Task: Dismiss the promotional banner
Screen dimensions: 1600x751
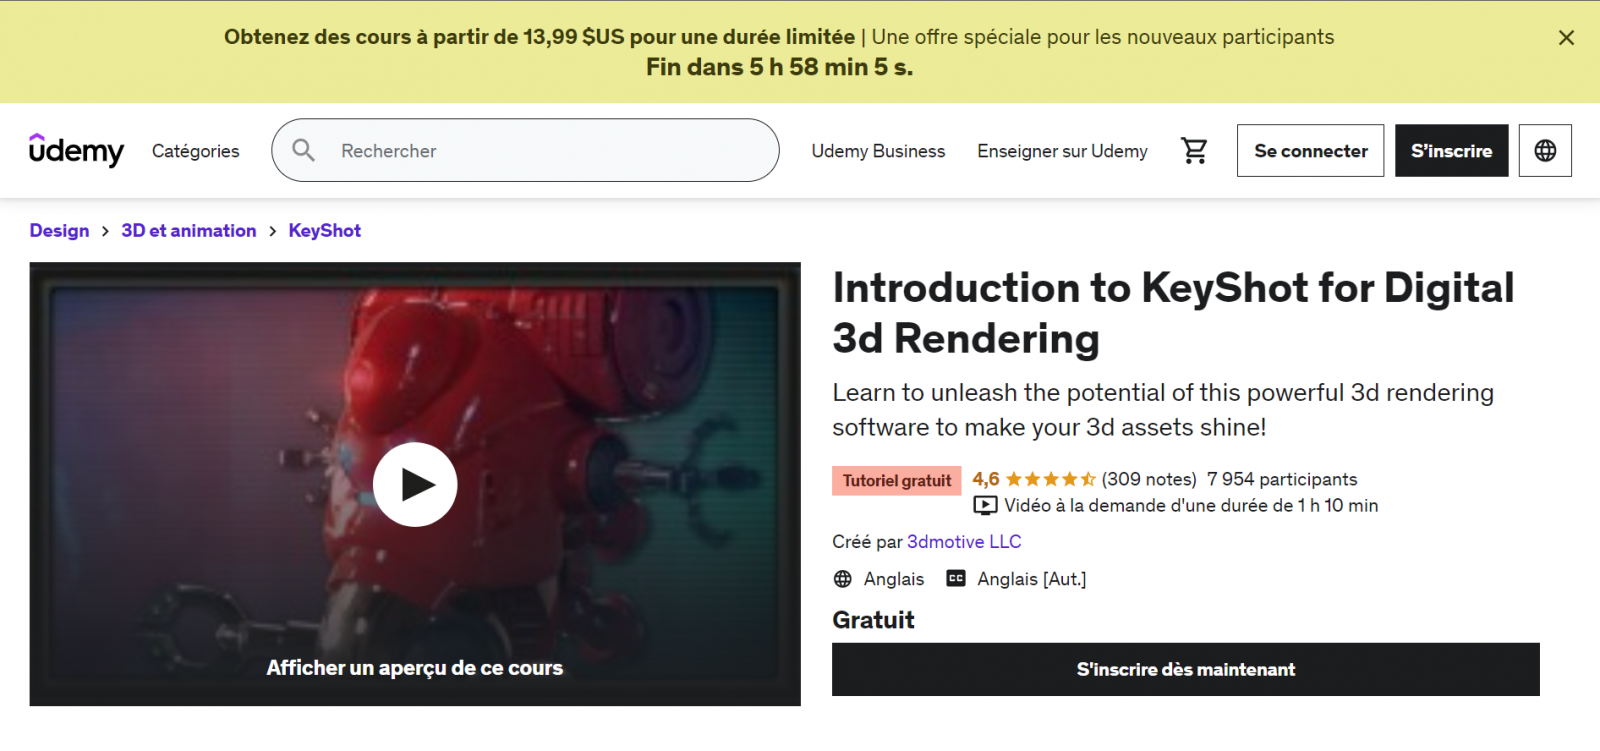Action: (x=1566, y=38)
